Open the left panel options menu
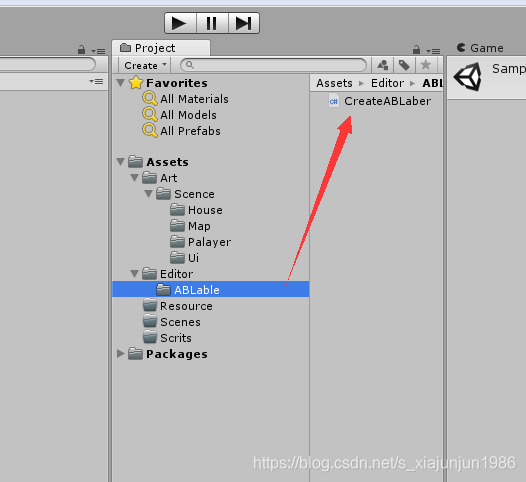The height and width of the screenshot is (482, 526). 98,51
